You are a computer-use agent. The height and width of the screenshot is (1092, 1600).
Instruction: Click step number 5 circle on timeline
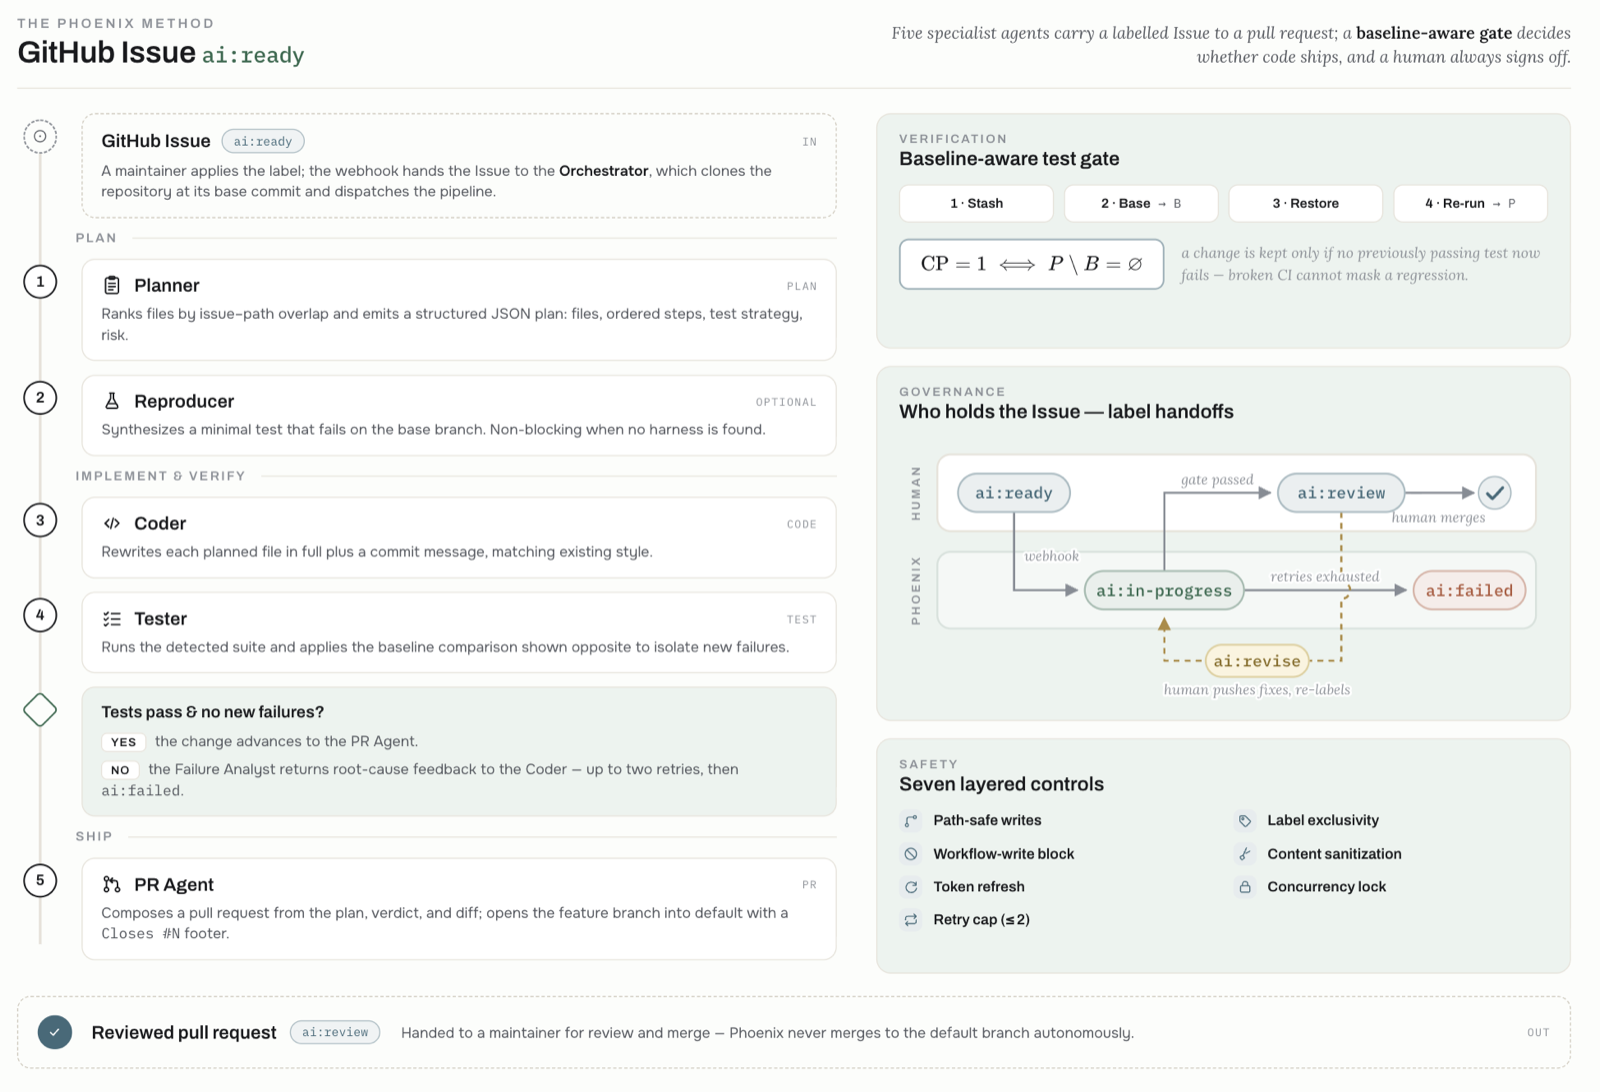pyautogui.click(x=40, y=881)
